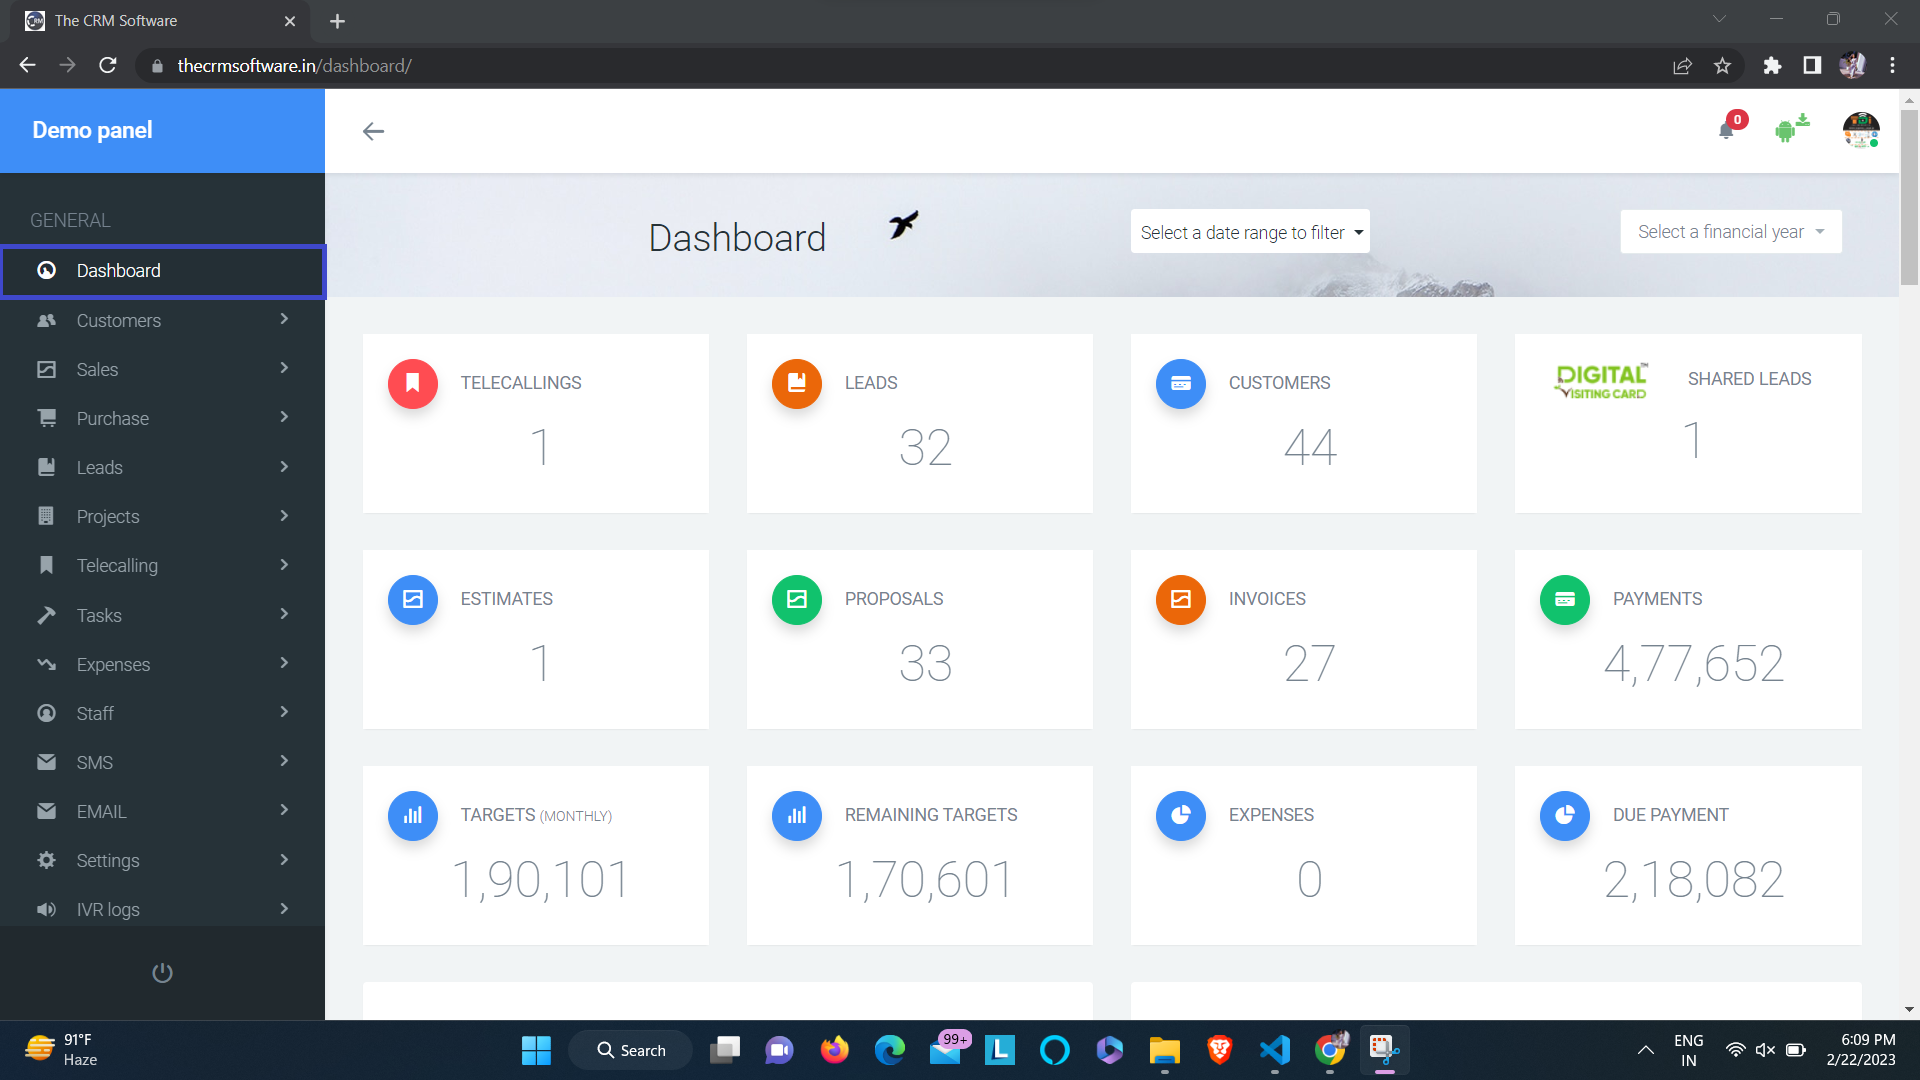Click the Android app download icon
The image size is (1920, 1080).
pyautogui.click(x=1790, y=129)
